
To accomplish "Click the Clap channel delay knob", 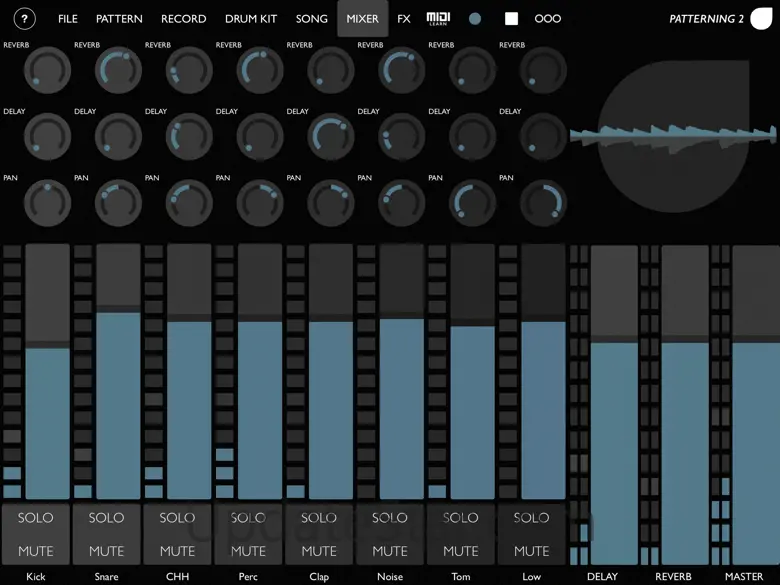I will 331,137.
